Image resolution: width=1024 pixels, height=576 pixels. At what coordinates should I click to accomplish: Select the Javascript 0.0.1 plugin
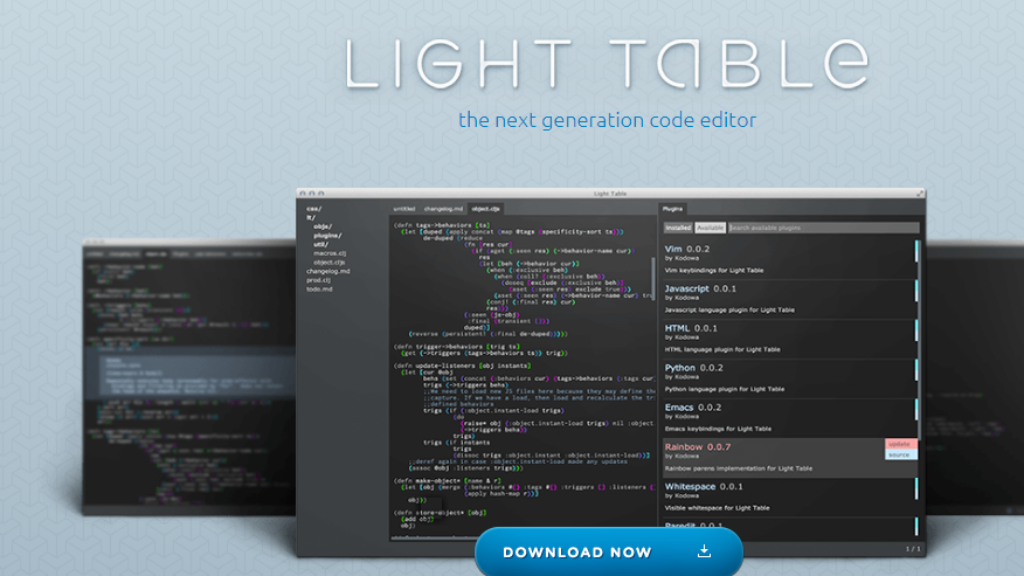790,299
